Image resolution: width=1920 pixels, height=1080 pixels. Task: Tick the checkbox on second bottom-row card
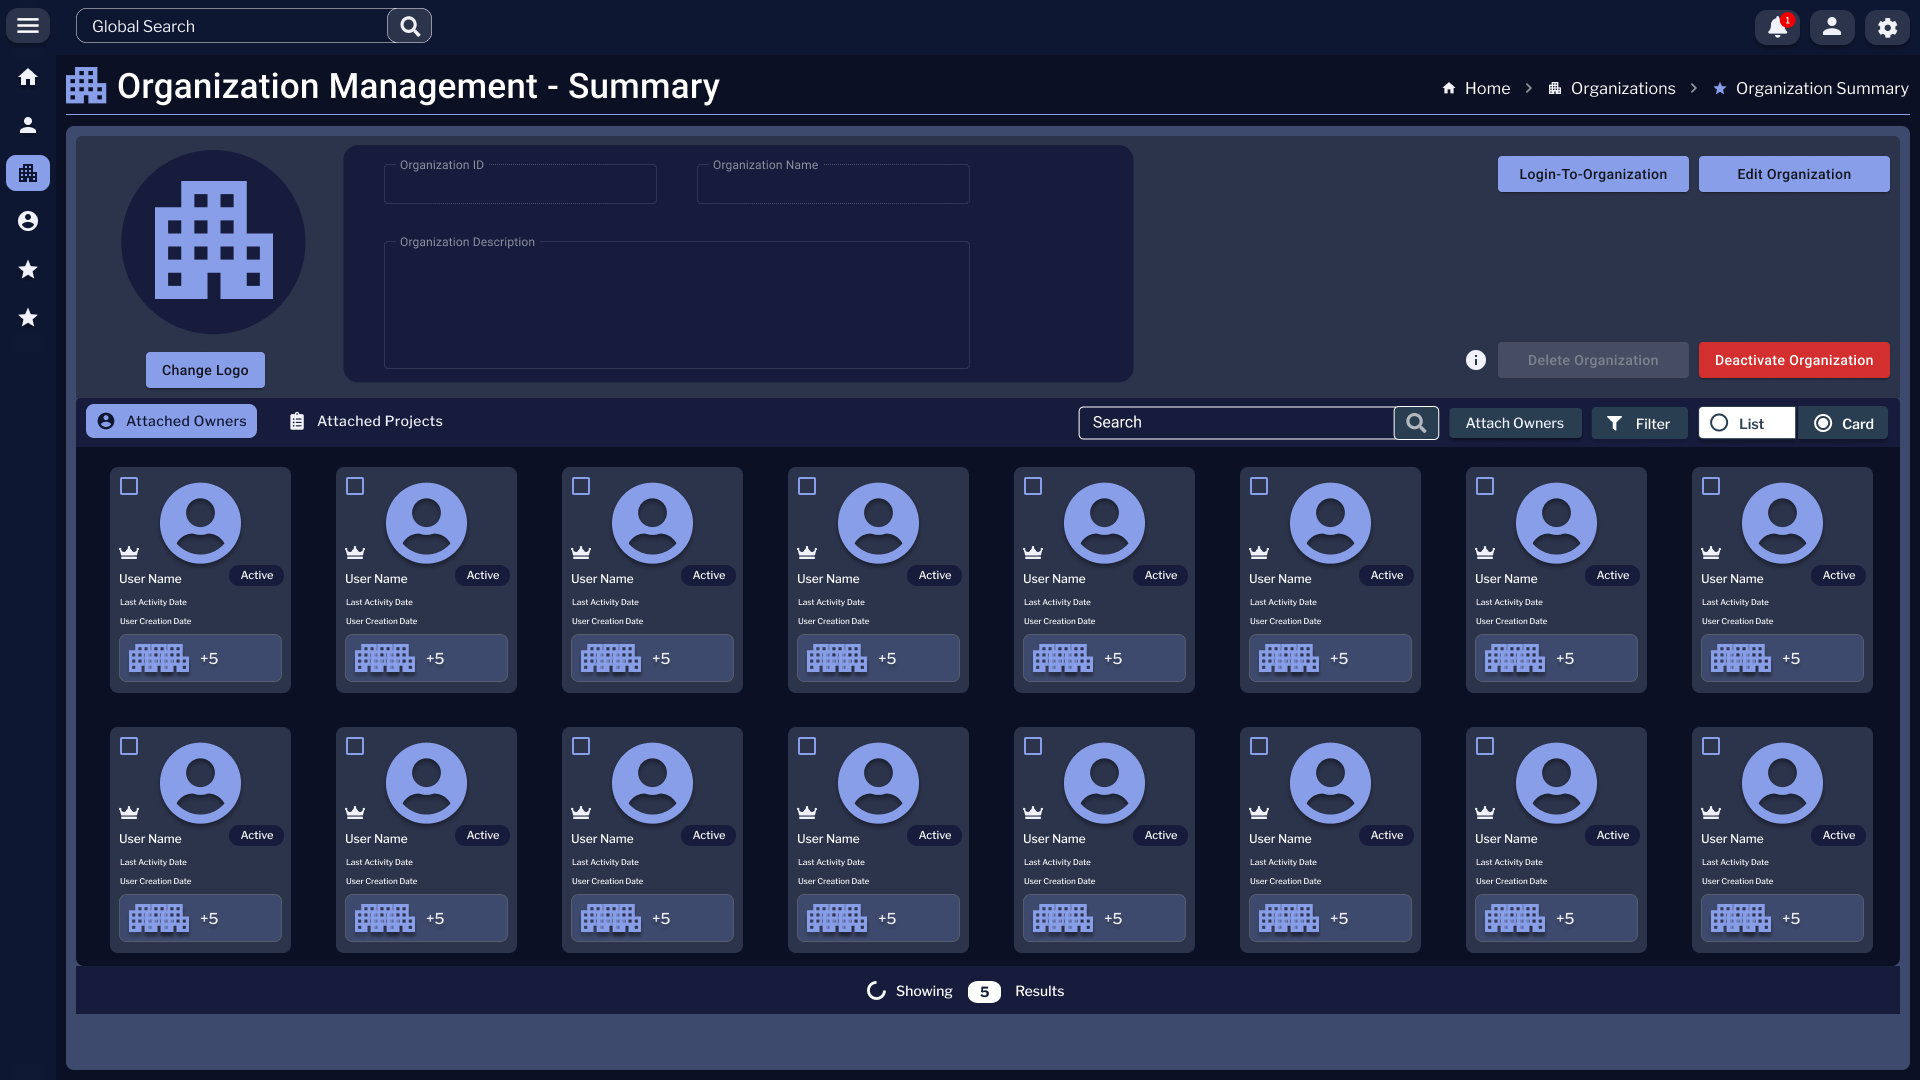[355, 746]
